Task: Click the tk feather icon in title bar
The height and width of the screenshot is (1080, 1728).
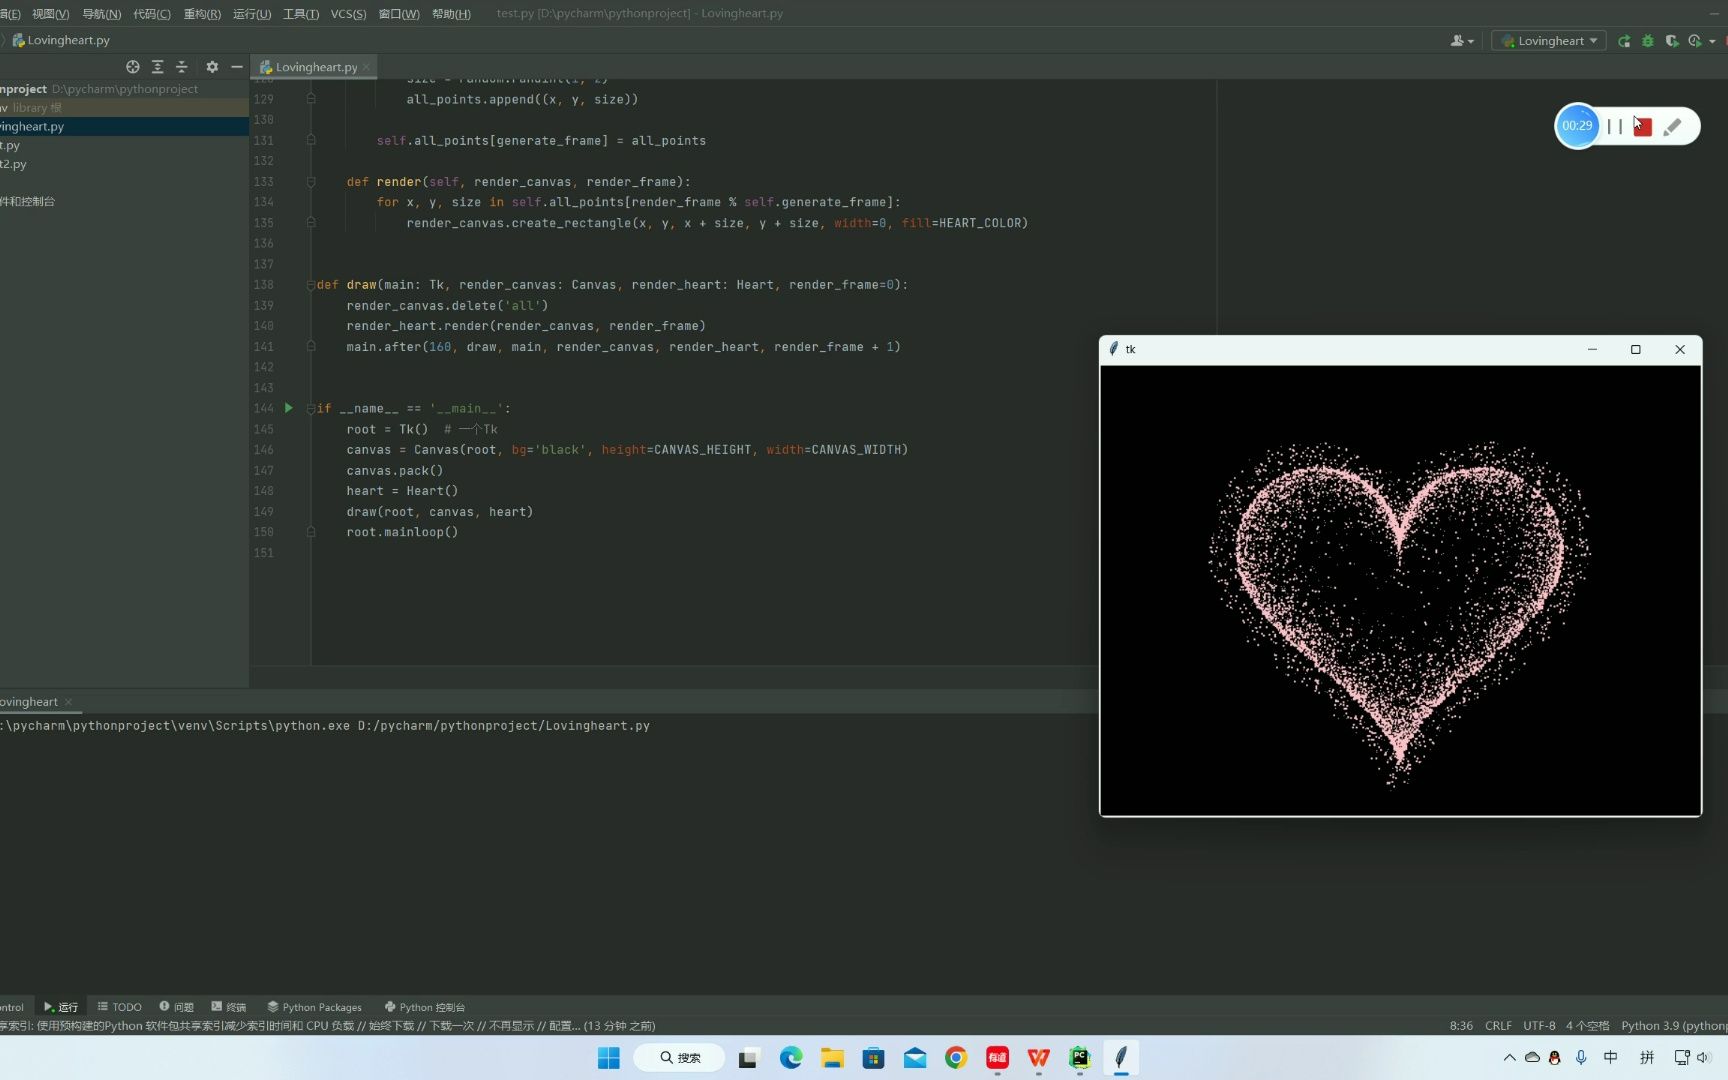Action: (1113, 349)
